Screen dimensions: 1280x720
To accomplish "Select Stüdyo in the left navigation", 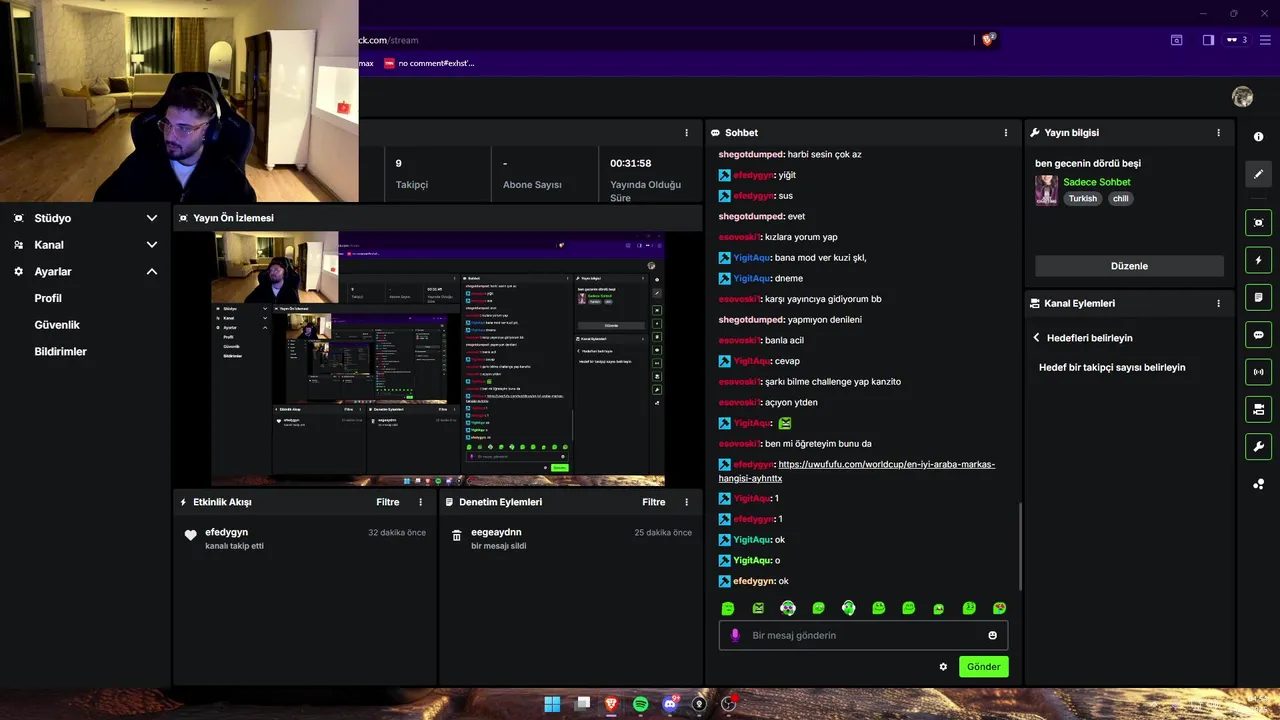I will pos(52,218).
